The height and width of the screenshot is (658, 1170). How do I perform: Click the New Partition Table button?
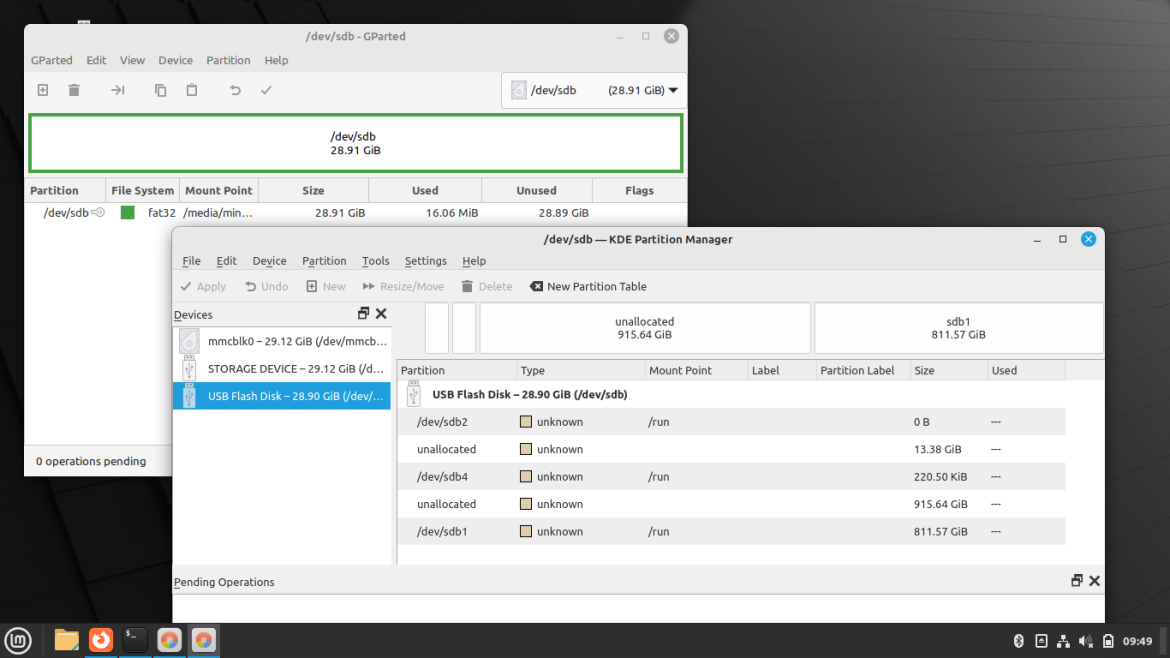tap(588, 286)
